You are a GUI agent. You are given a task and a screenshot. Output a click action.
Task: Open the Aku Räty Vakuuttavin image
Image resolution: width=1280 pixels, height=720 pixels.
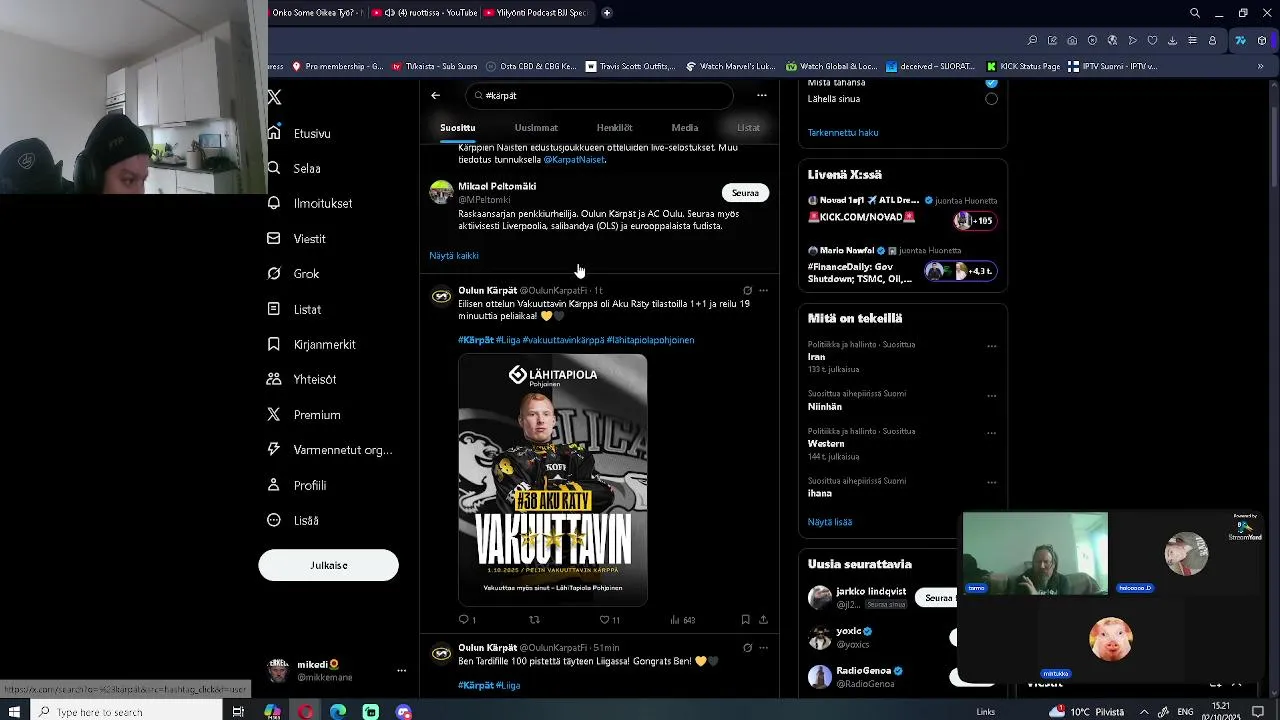click(553, 480)
